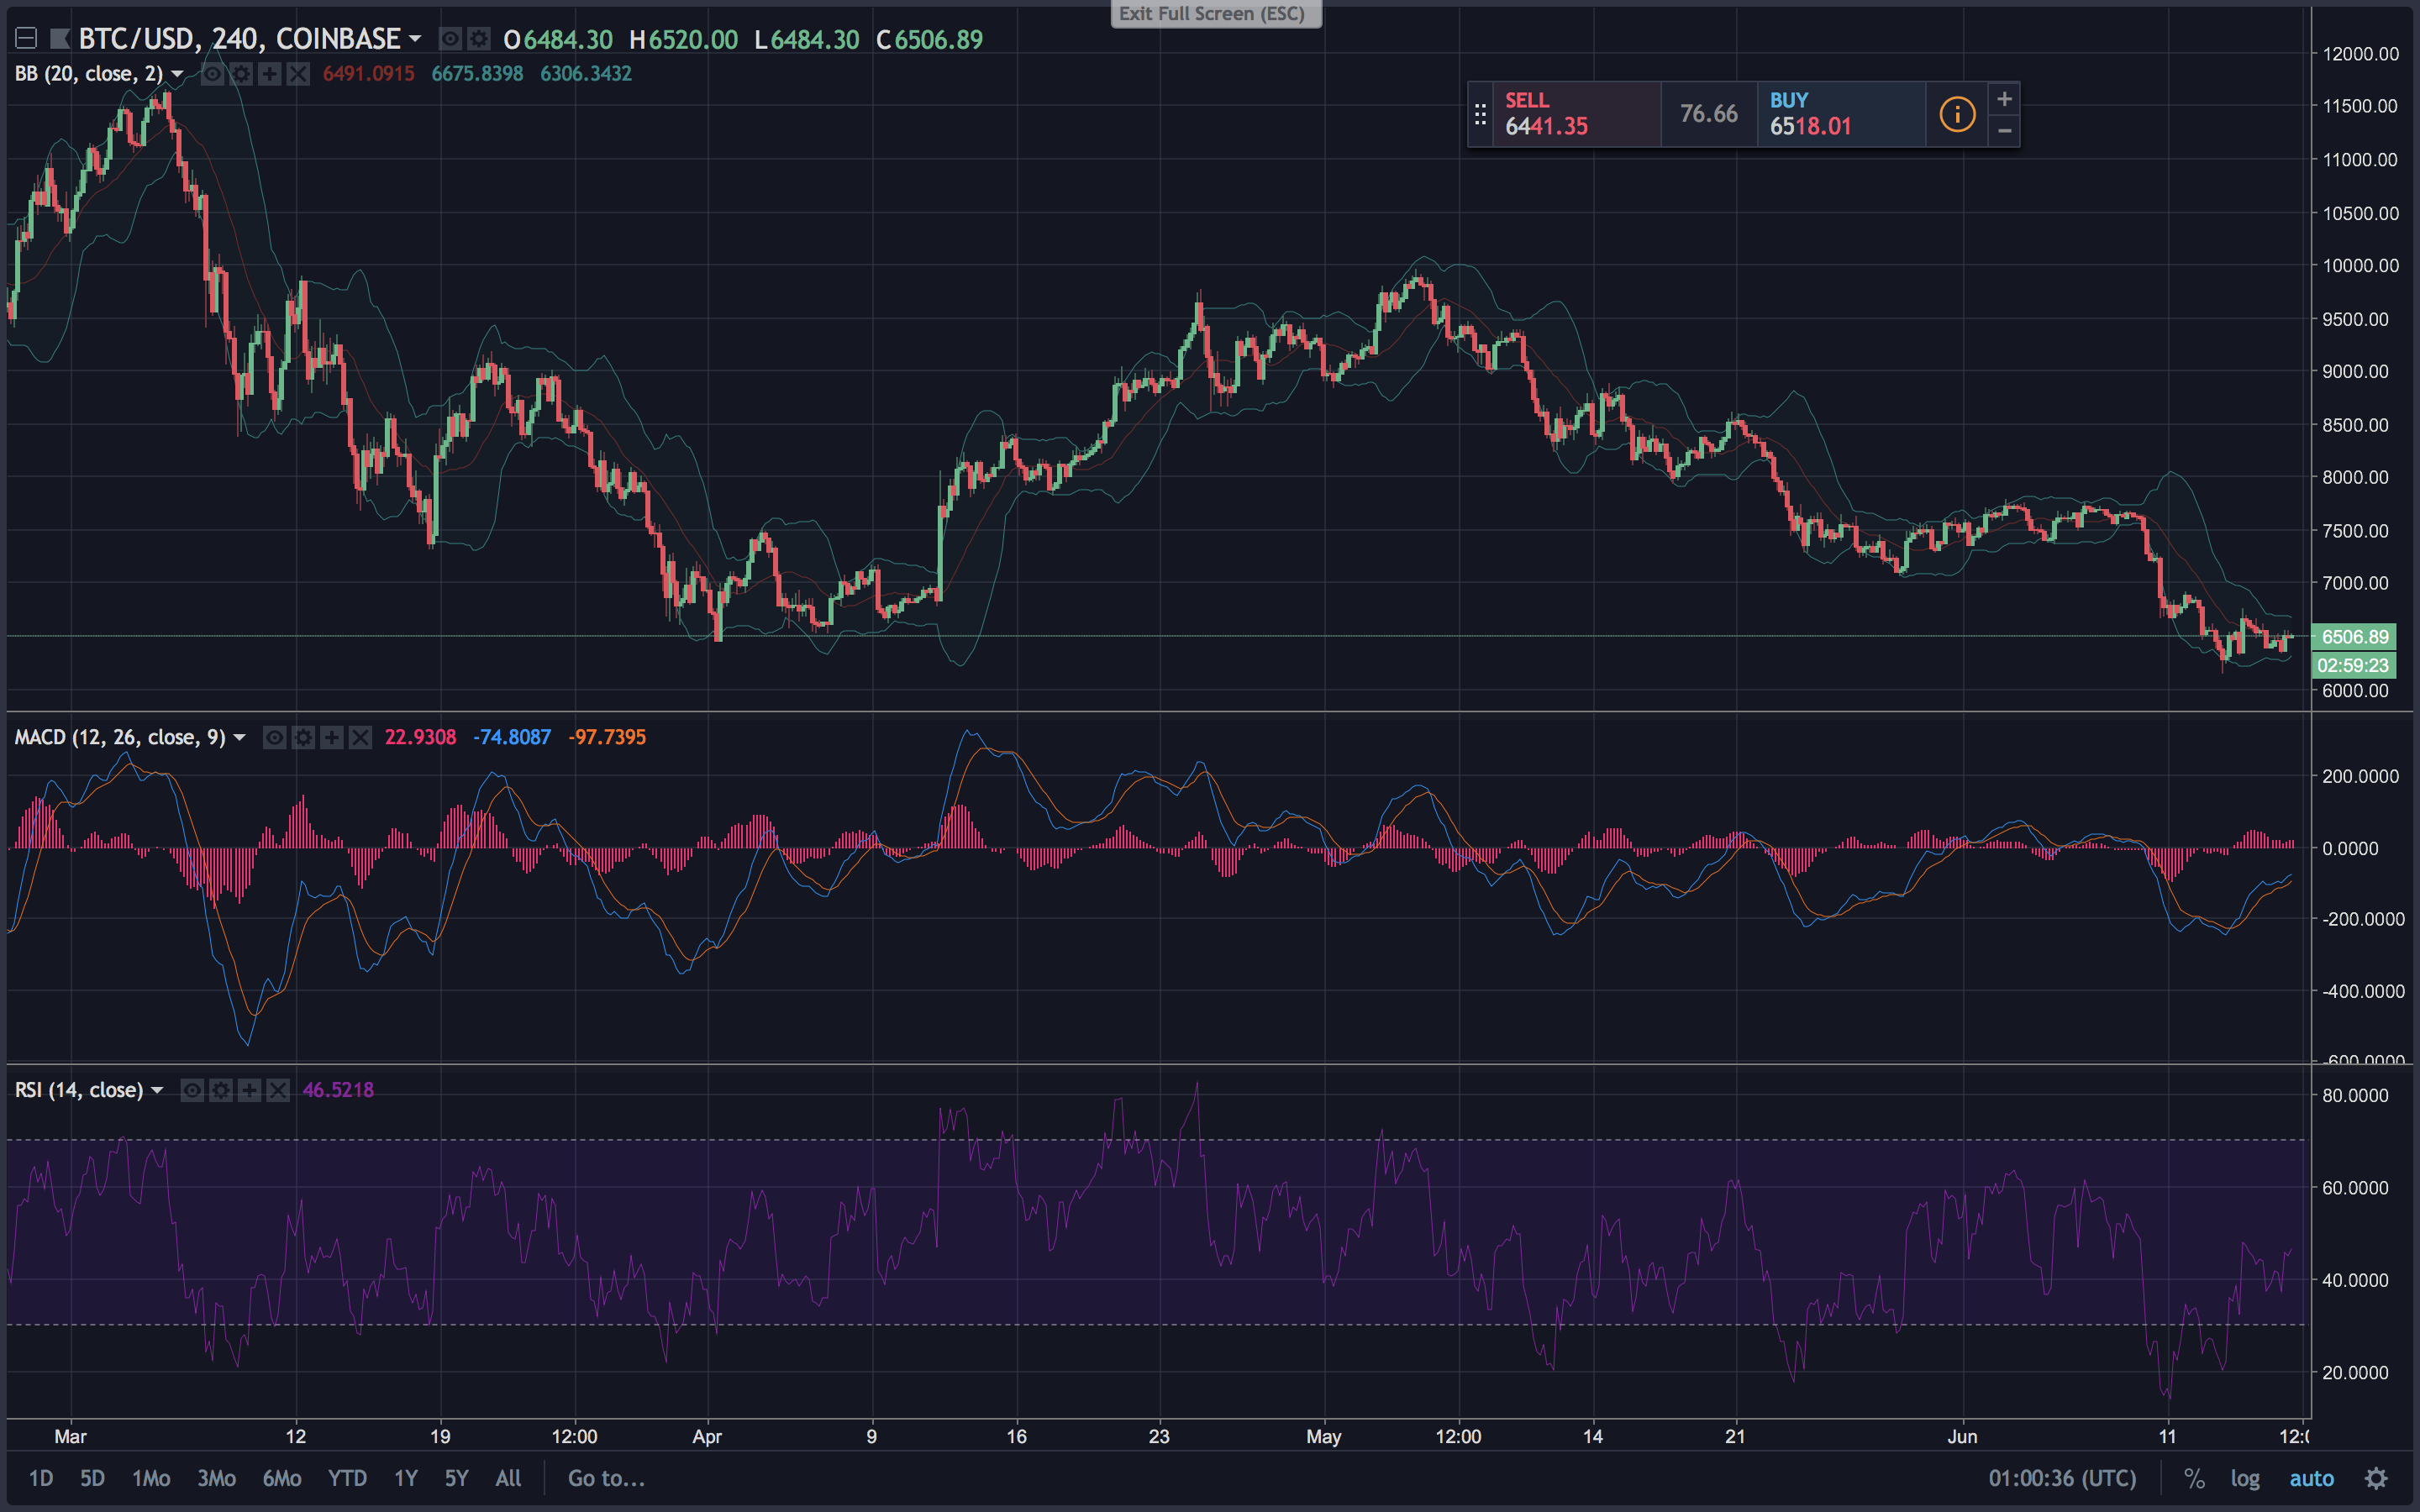Image resolution: width=2420 pixels, height=1512 pixels.
Task: Click the flag icon beside BTC/USD title
Action: [60, 39]
